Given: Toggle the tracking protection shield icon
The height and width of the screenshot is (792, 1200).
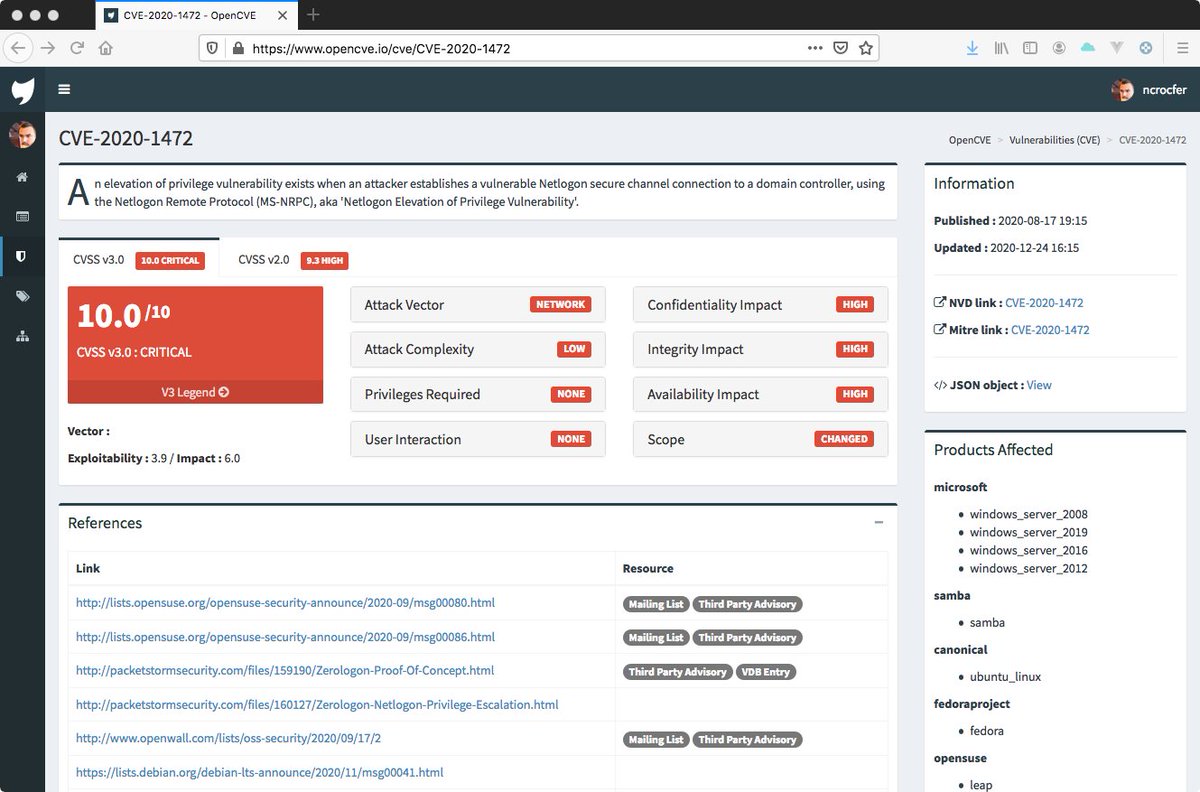Looking at the screenshot, I should click(211, 47).
